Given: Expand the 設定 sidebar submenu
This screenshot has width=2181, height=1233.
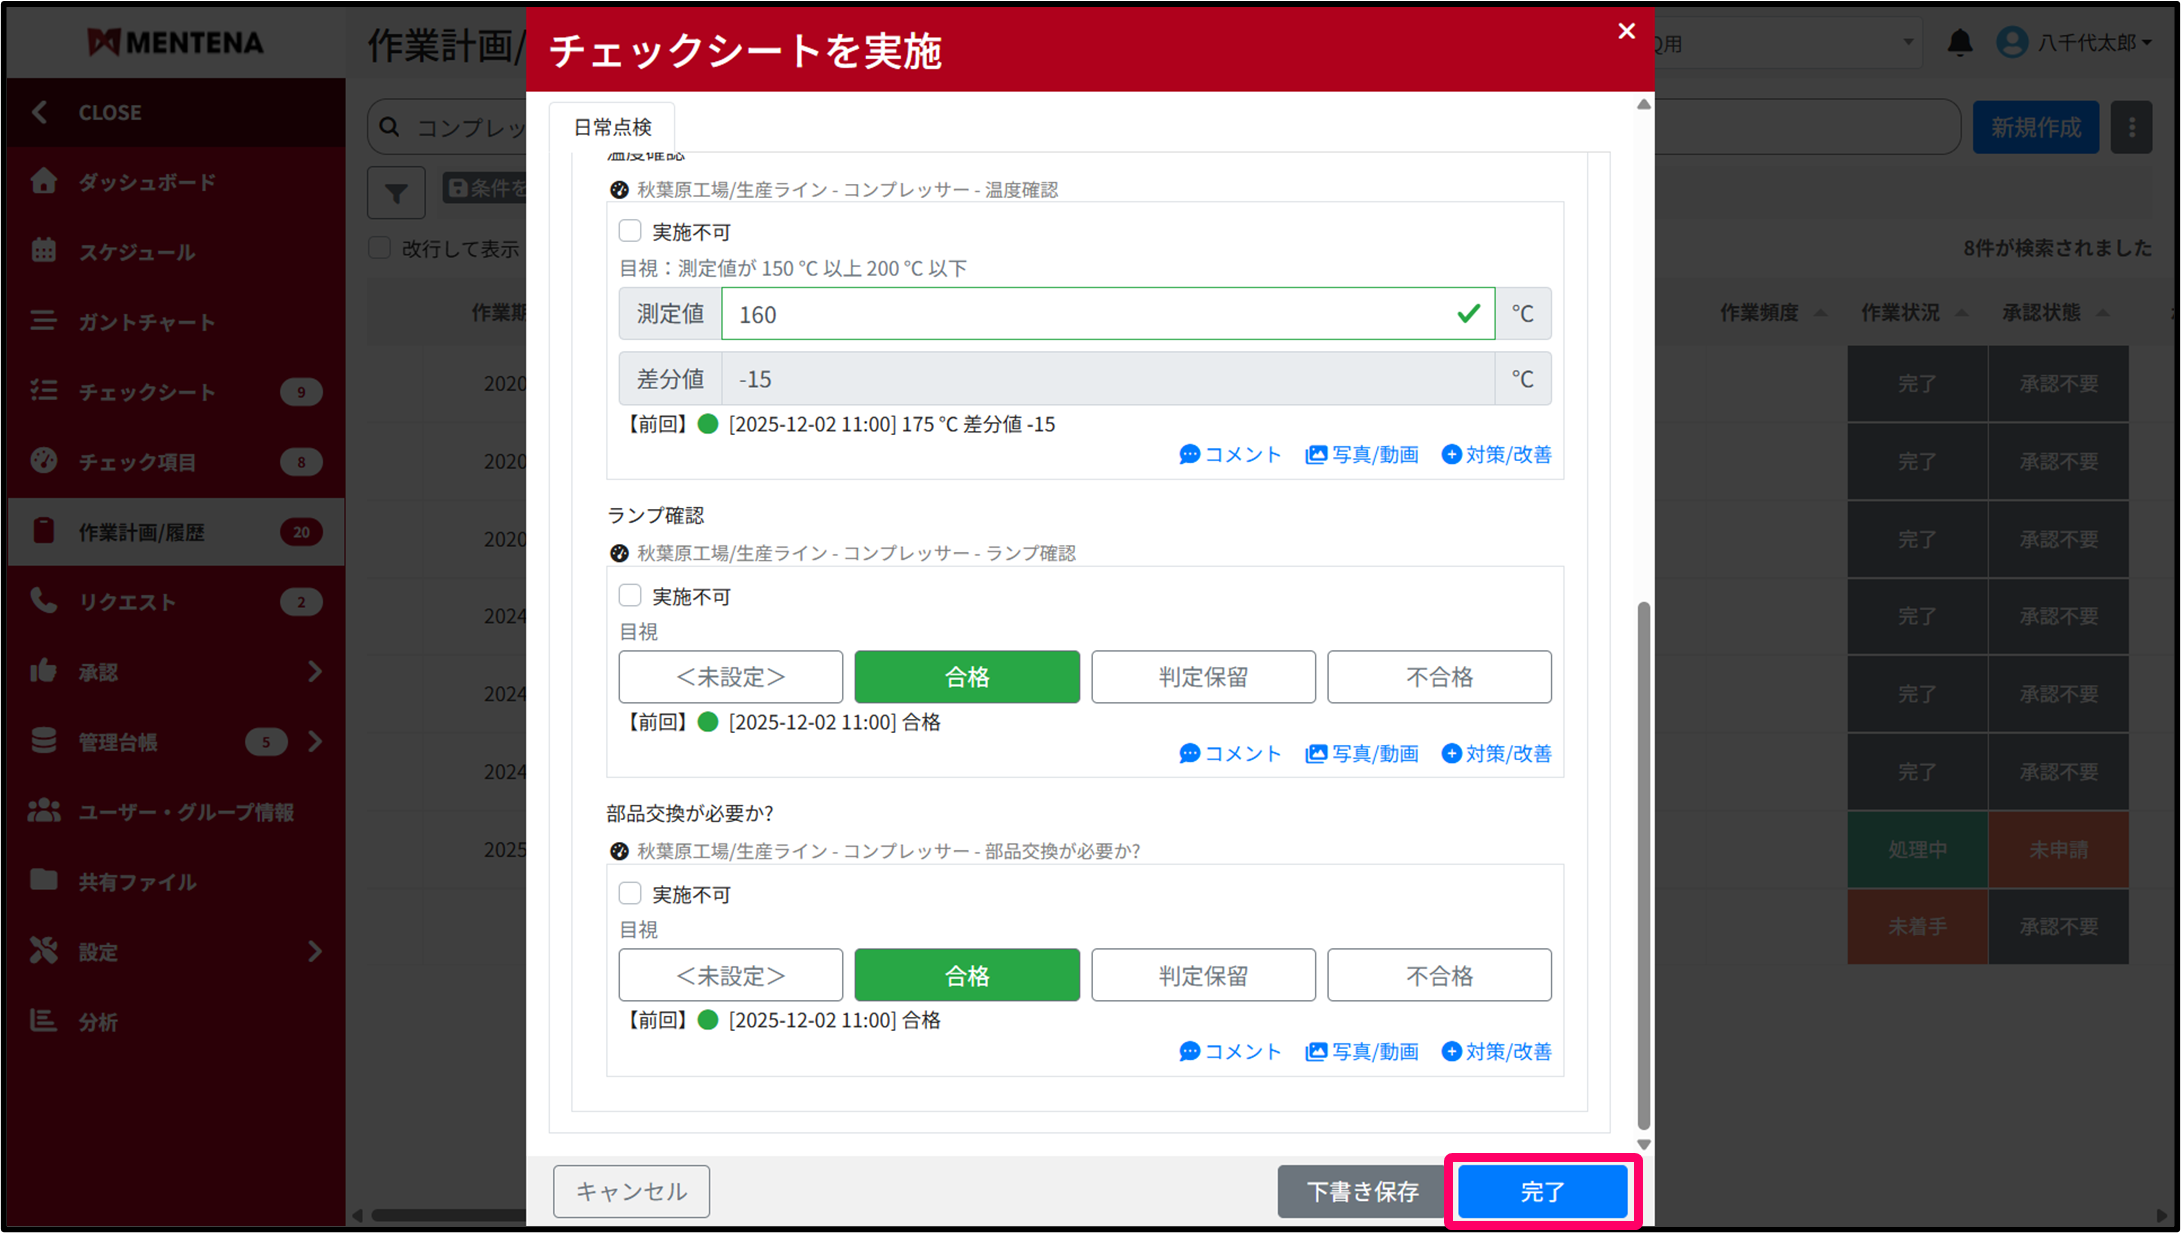Looking at the screenshot, I should [314, 951].
